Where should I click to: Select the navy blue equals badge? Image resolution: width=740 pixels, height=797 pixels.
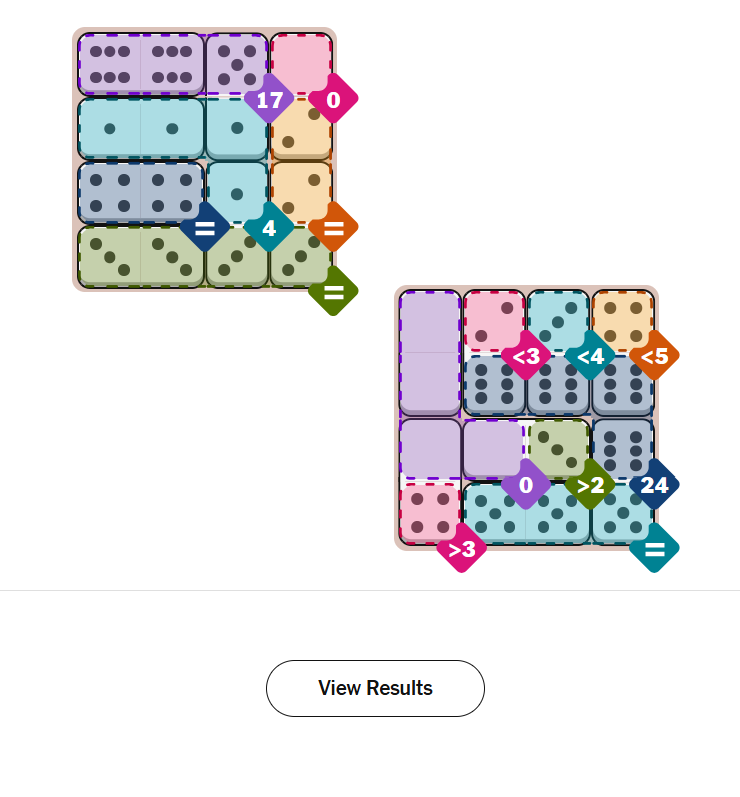(x=204, y=228)
